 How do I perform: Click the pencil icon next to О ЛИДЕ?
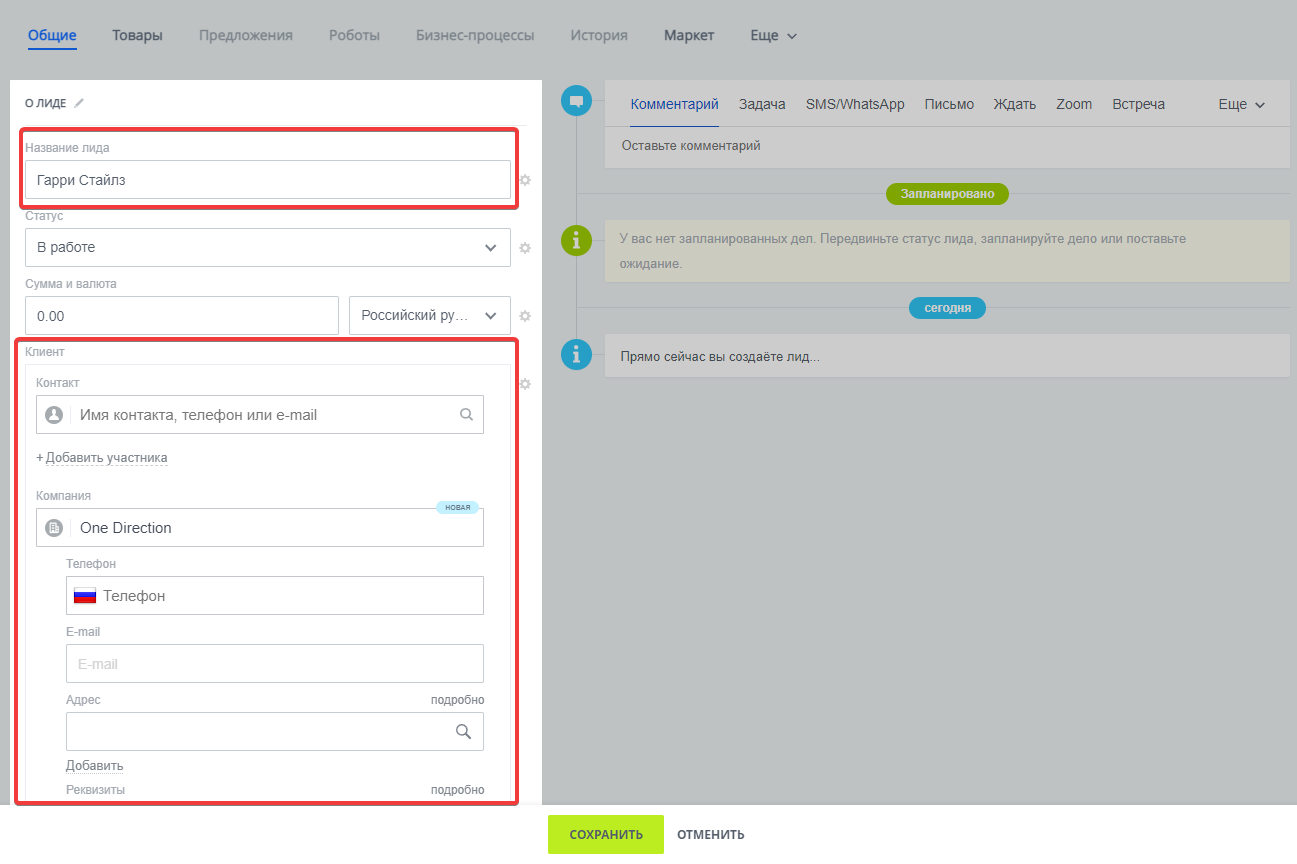79,103
